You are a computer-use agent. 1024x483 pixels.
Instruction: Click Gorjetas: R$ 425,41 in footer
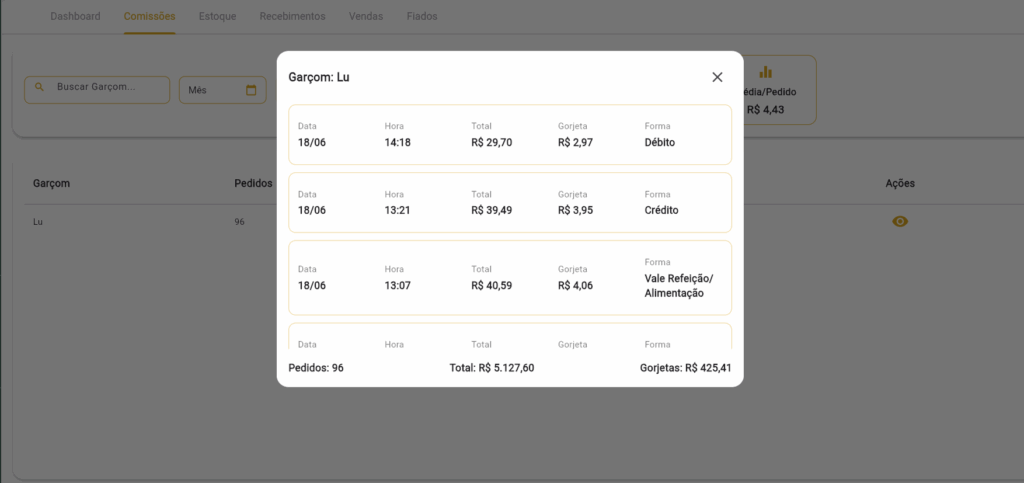(686, 367)
